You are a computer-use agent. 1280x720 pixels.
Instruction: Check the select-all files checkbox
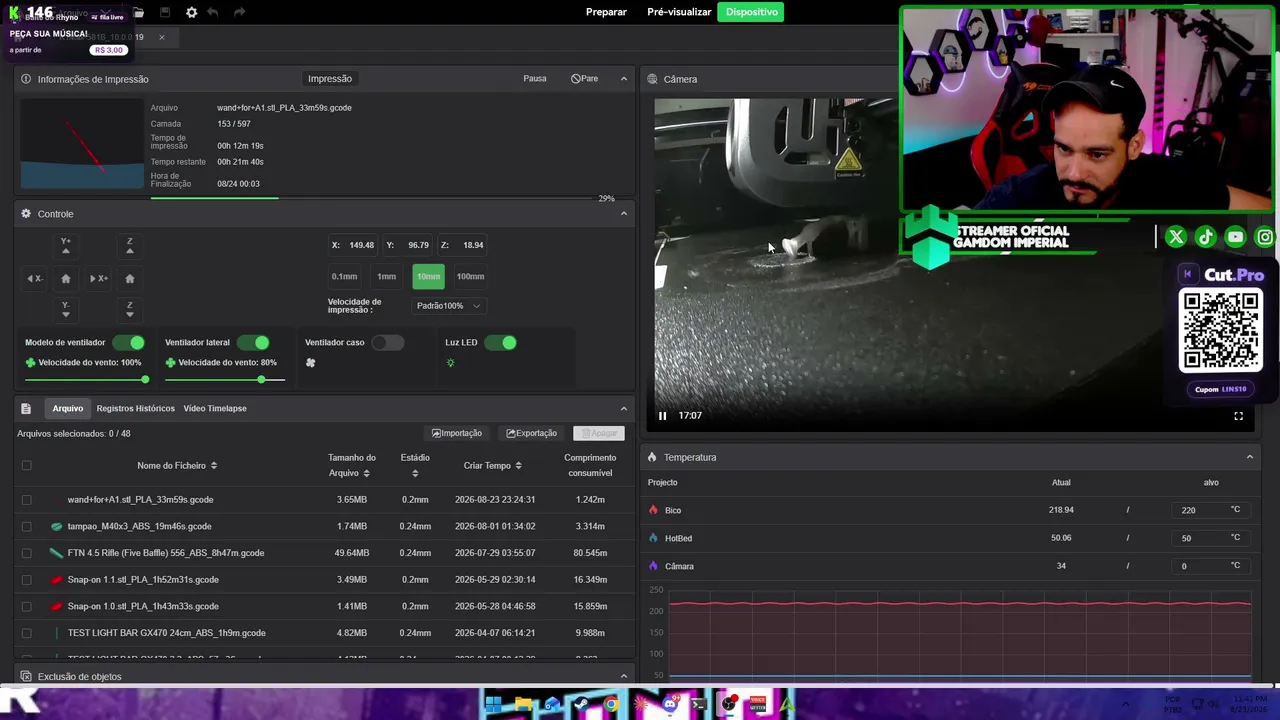27,465
